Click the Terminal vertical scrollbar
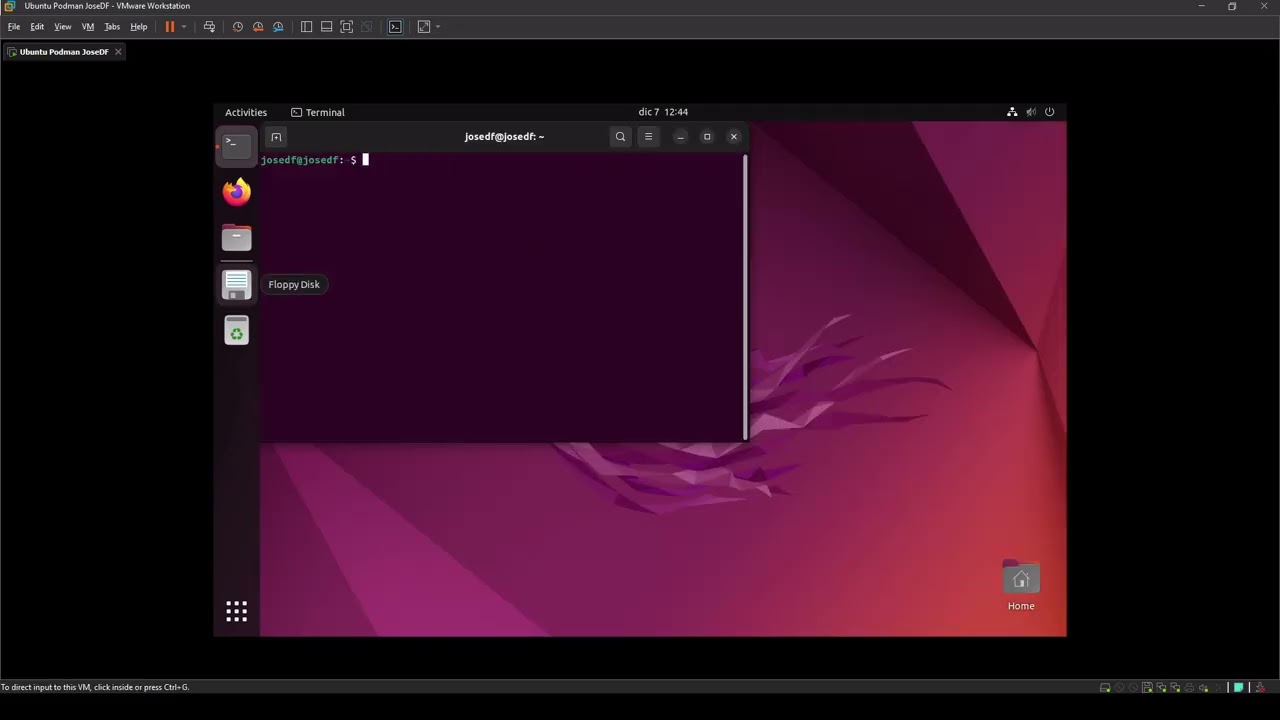 coord(745,297)
